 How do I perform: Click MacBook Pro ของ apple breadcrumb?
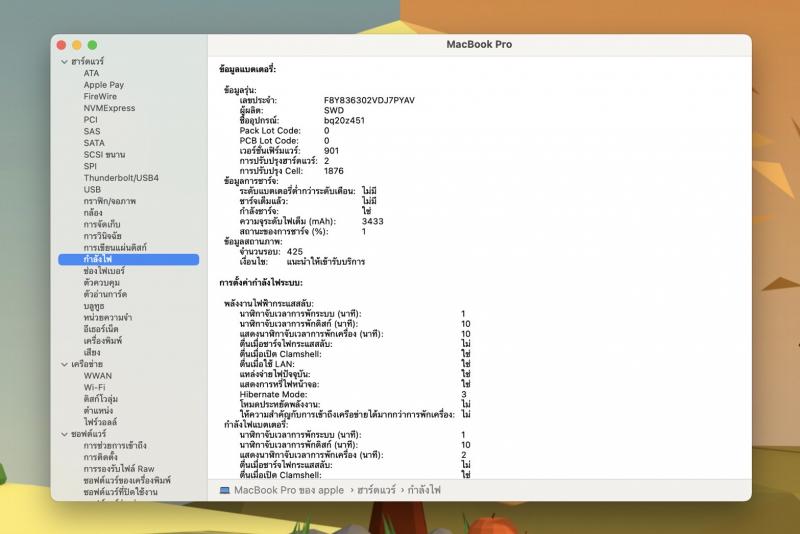coord(289,490)
